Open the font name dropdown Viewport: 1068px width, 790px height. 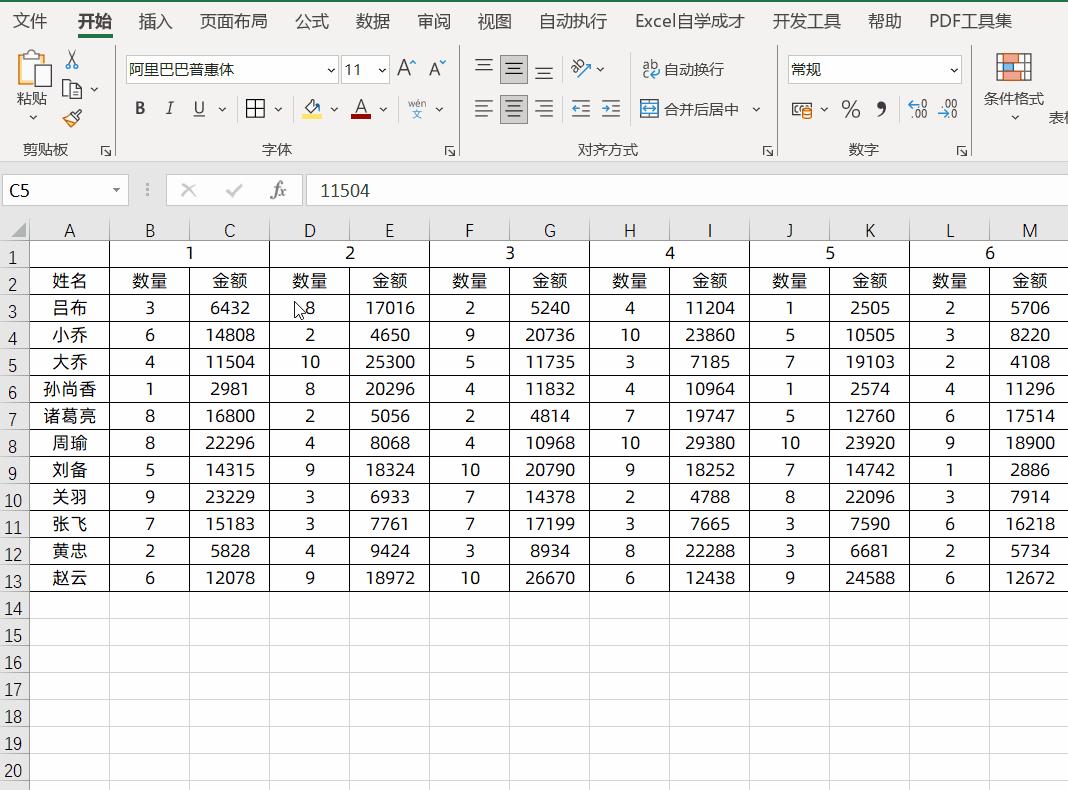pos(330,69)
